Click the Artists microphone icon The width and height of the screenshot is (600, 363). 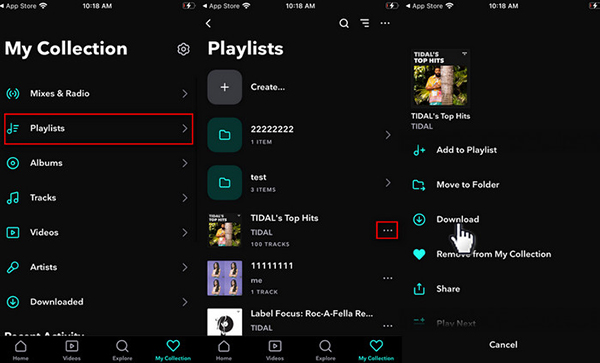[x=13, y=267]
